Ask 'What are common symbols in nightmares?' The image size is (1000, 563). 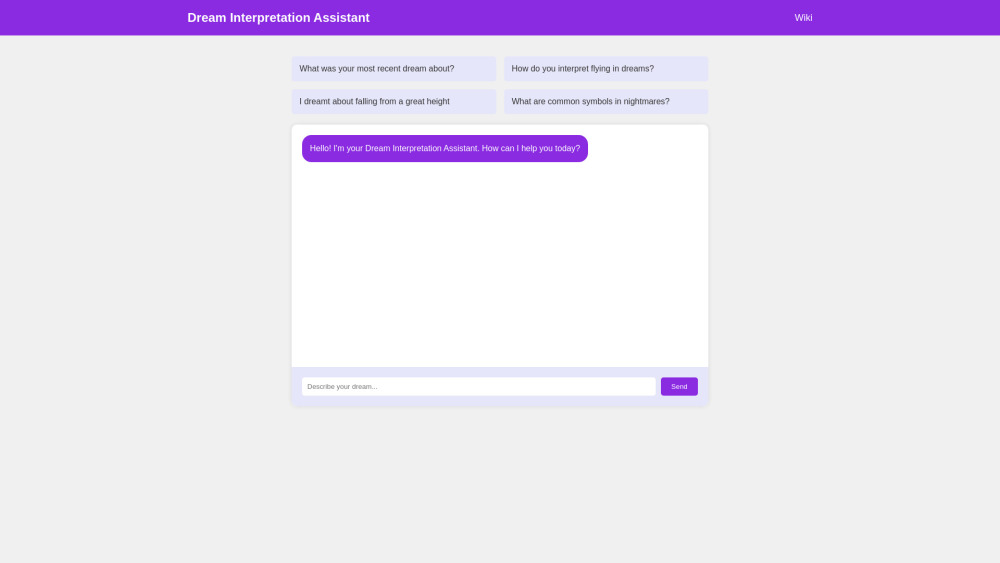605,101
